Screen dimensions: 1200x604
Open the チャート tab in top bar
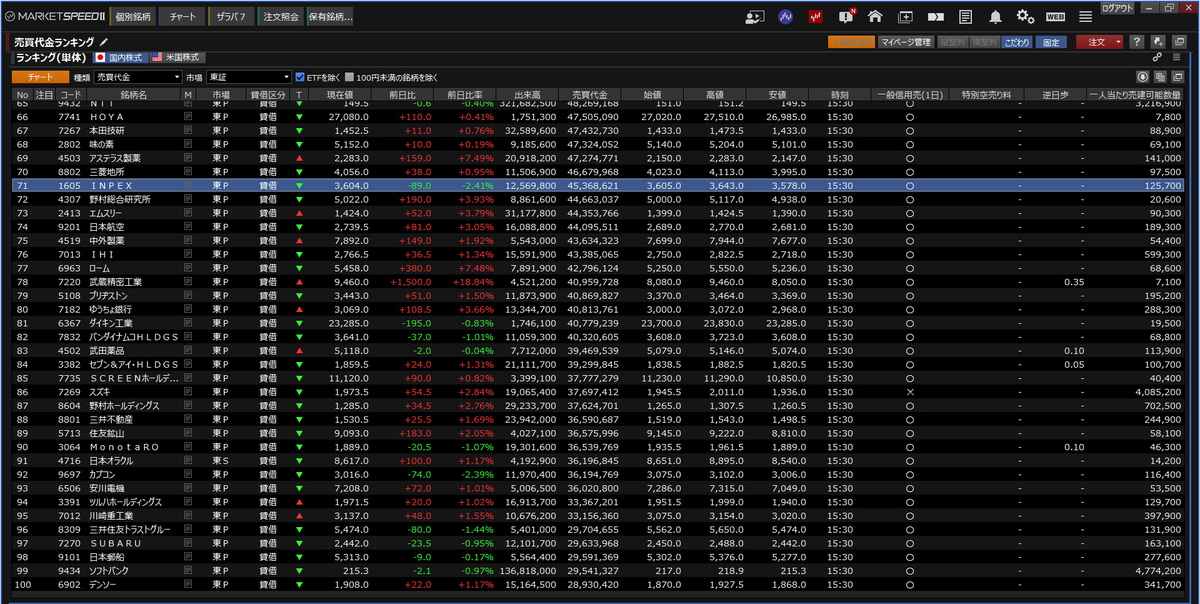click(x=183, y=17)
